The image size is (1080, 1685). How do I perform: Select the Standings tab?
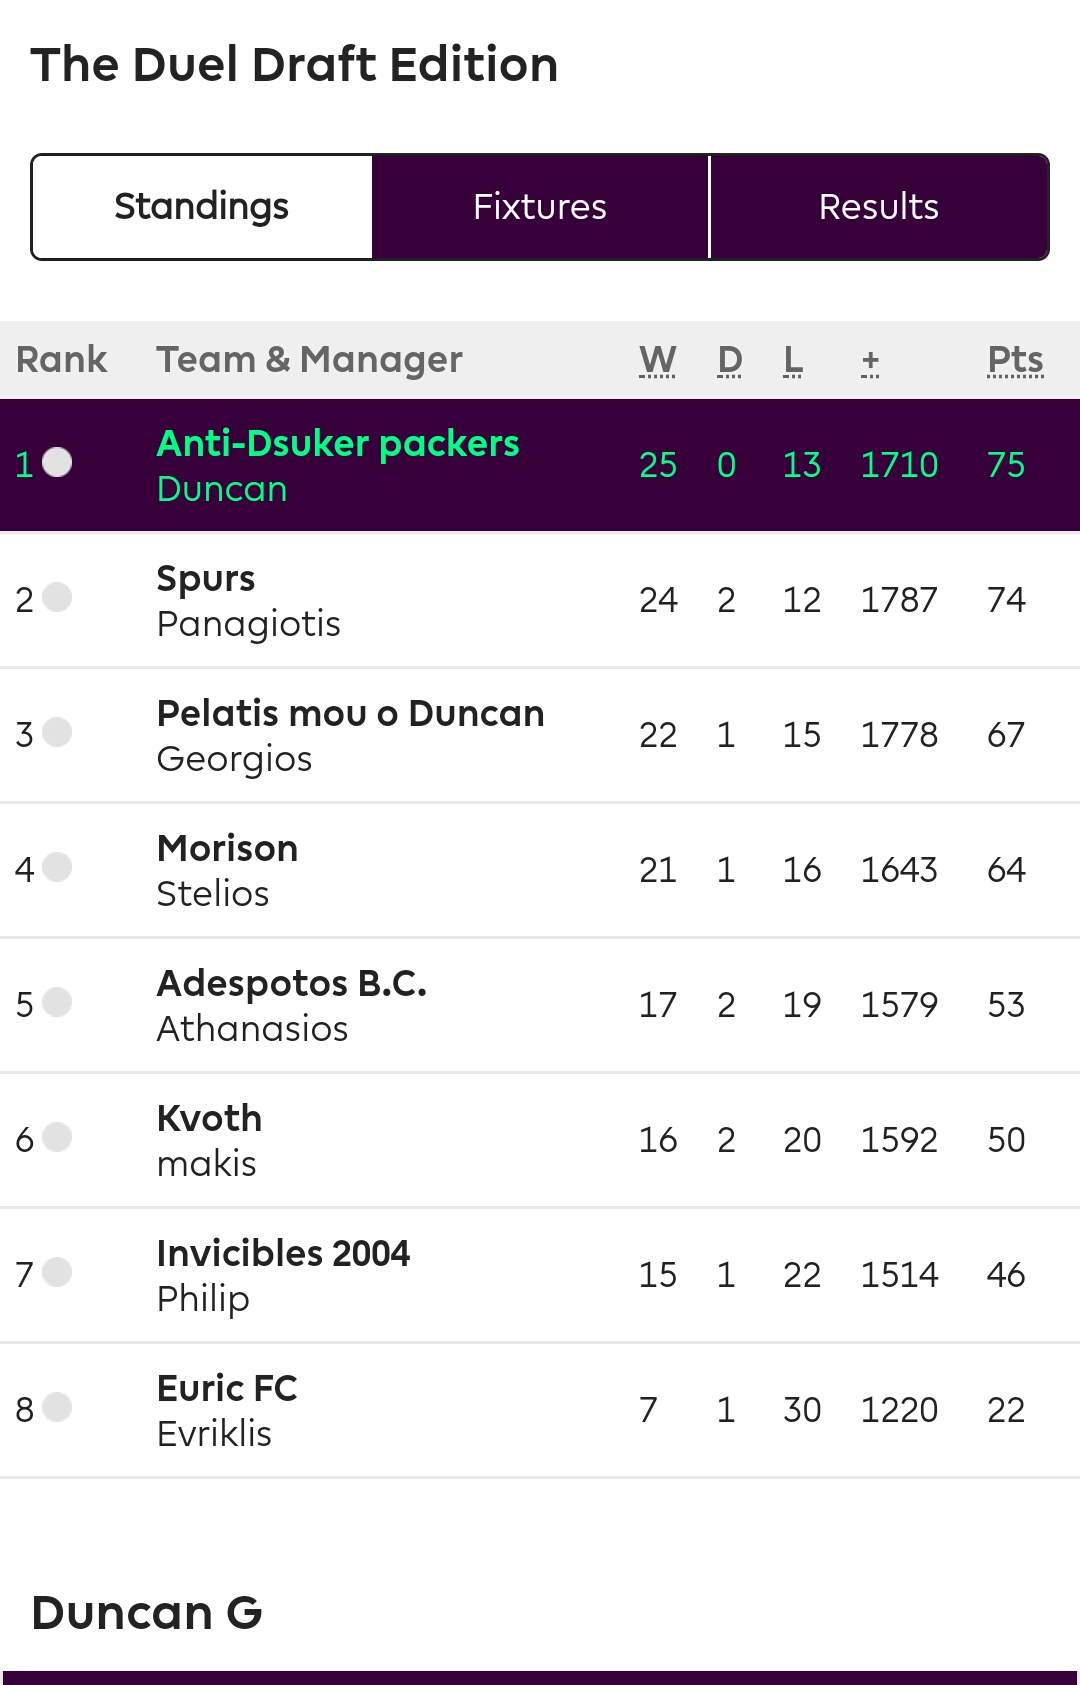(202, 207)
